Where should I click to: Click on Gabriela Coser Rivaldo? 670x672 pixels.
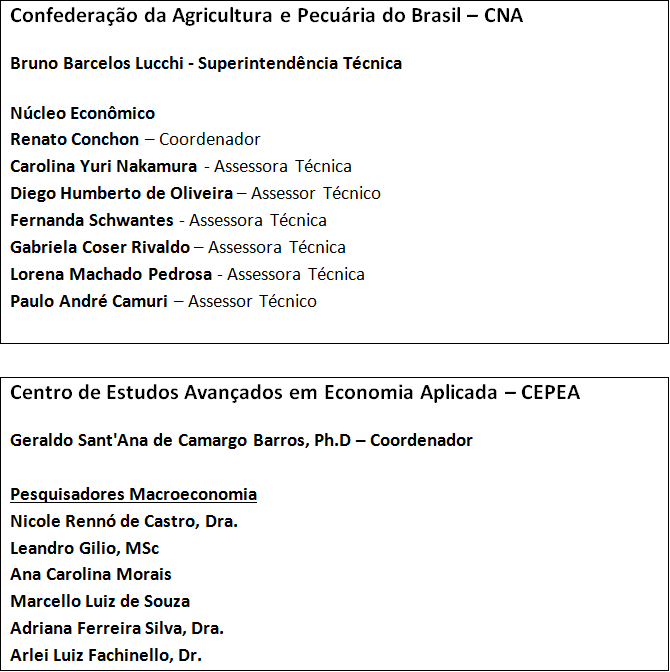(x=100, y=248)
